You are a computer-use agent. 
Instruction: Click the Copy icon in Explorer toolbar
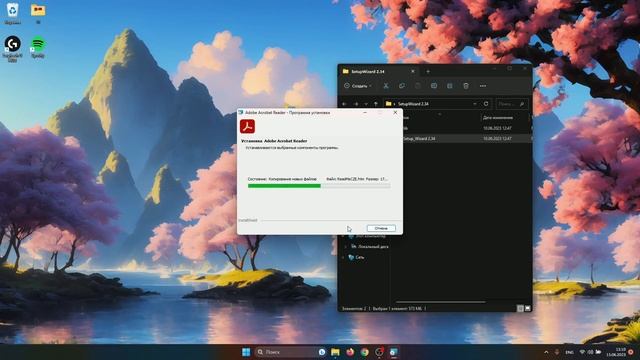click(x=402, y=86)
